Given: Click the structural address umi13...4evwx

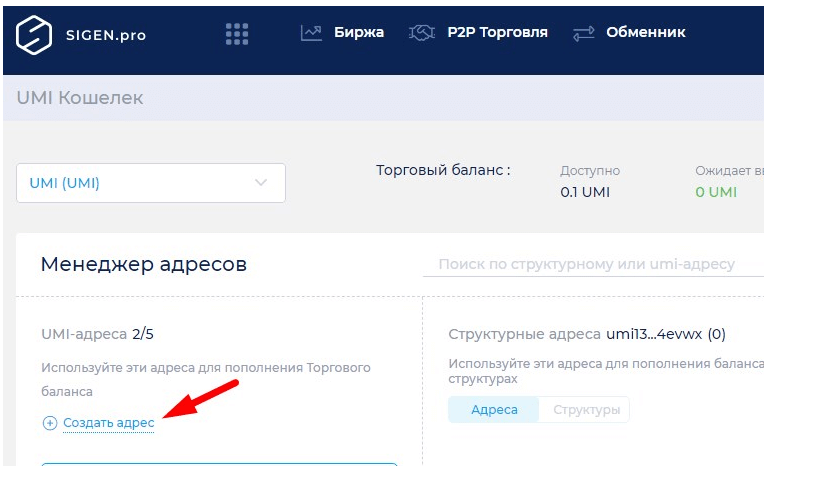Looking at the screenshot, I should coord(654,334).
